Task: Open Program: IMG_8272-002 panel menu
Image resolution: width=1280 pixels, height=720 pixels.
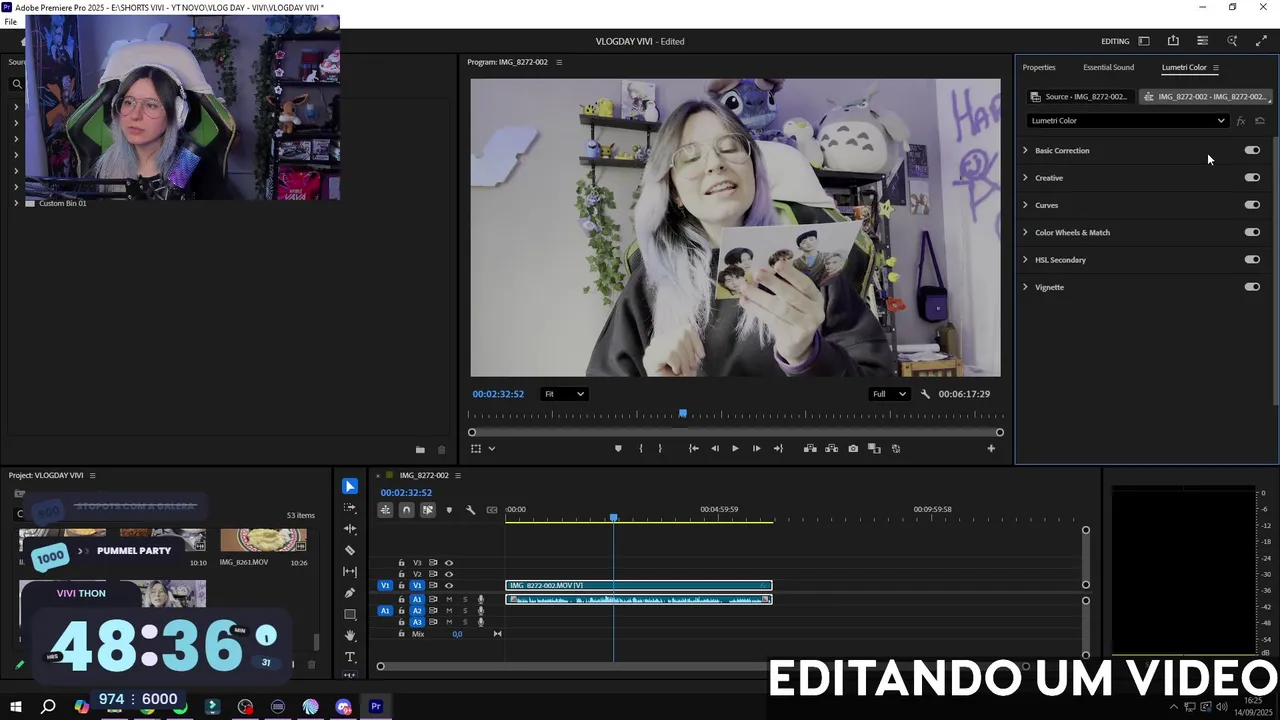Action: pos(559,62)
